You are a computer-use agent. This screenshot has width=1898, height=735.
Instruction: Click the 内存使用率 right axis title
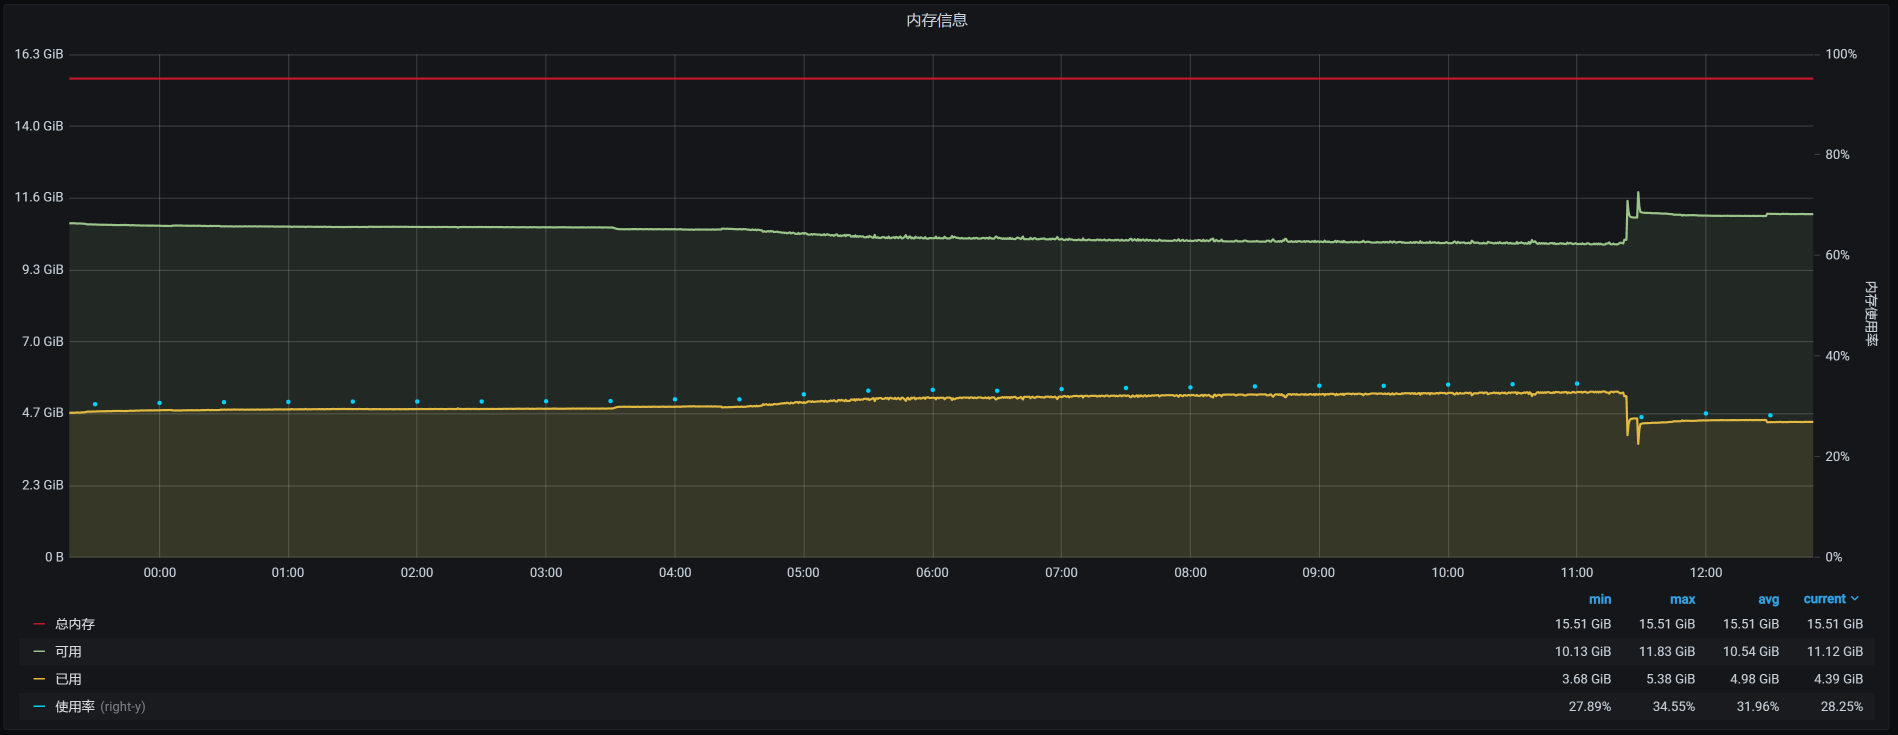[x=1870, y=313]
